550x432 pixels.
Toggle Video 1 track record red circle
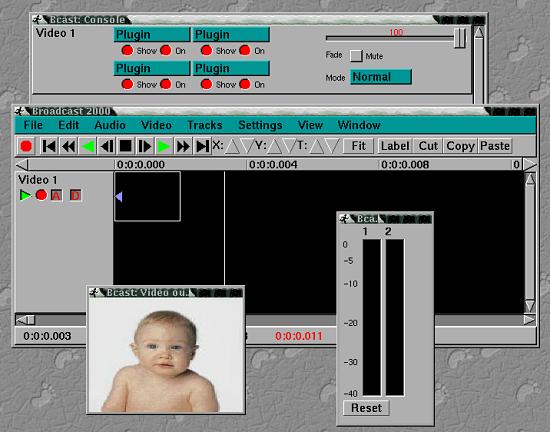coord(41,195)
